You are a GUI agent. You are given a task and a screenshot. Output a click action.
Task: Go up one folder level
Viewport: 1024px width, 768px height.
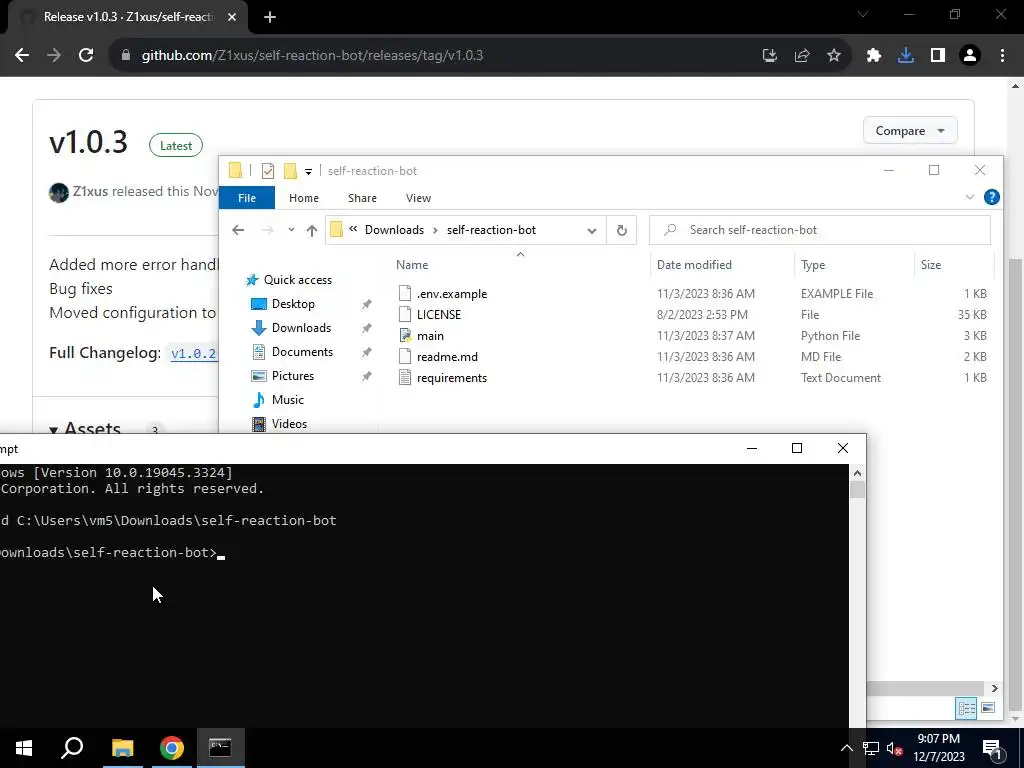tap(312, 230)
